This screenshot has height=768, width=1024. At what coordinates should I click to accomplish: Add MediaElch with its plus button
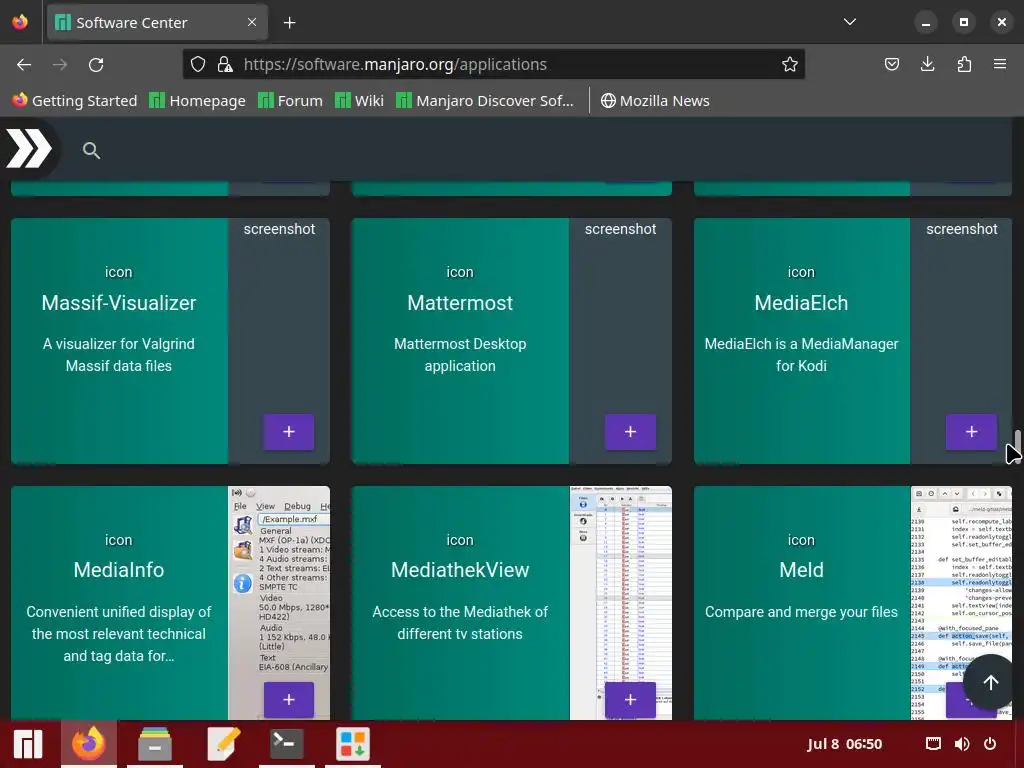tap(971, 432)
